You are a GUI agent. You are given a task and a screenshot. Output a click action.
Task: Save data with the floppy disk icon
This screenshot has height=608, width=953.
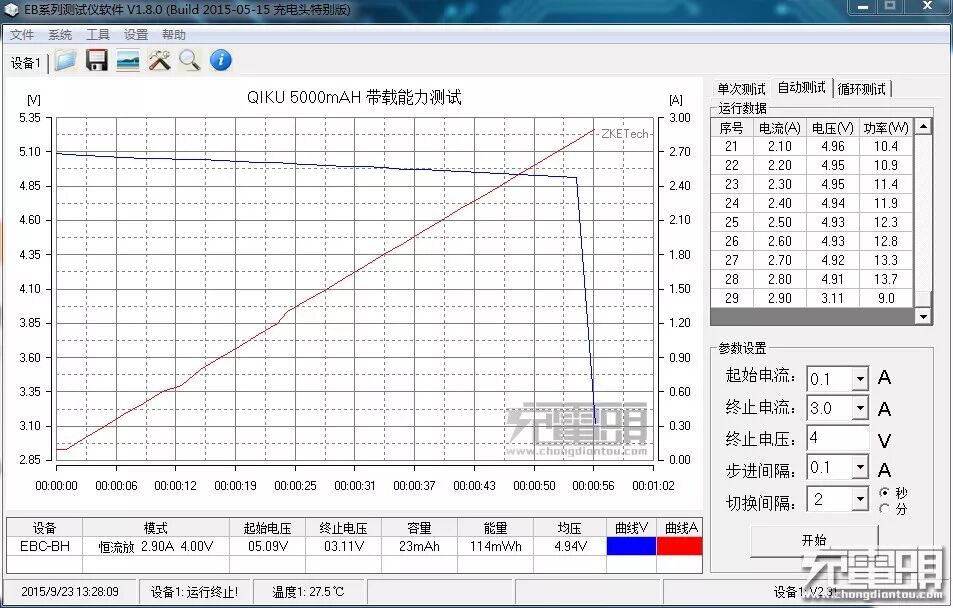click(x=97, y=60)
